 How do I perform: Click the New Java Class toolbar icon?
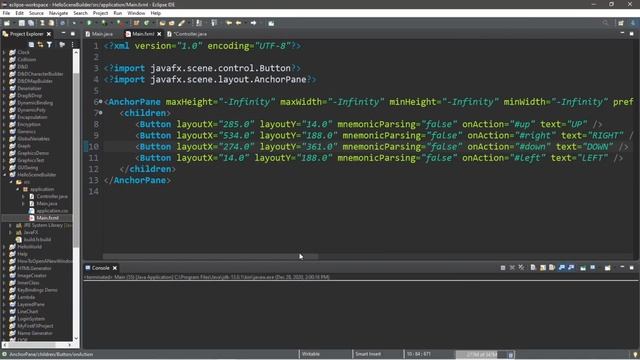(146, 23)
